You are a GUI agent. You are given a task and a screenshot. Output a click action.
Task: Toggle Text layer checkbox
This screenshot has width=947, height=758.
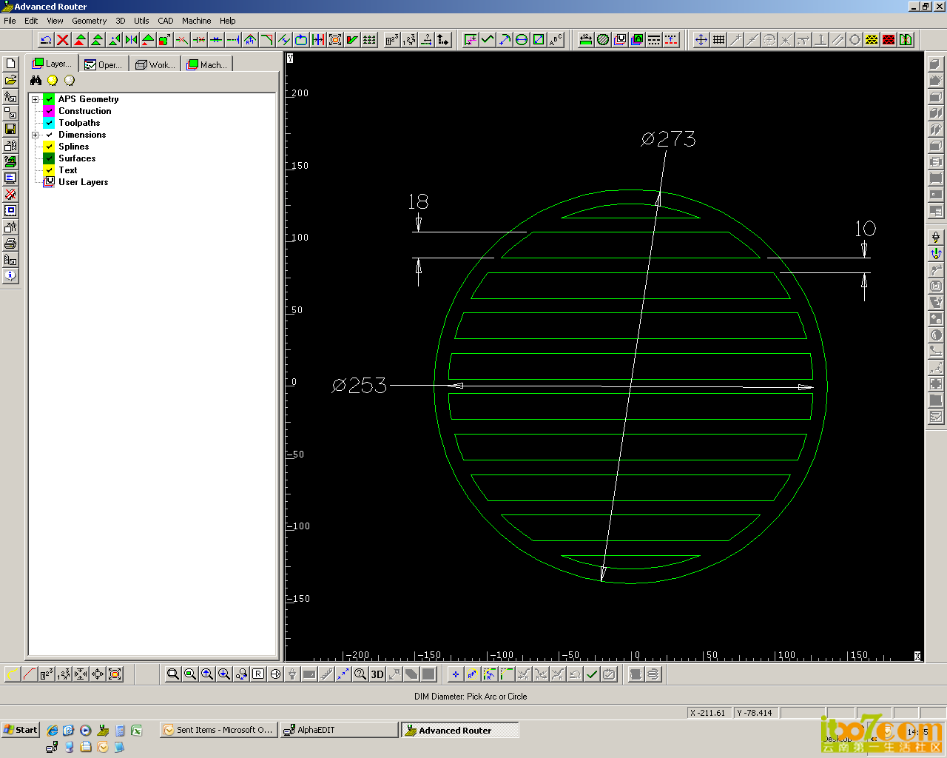(49, 170)
